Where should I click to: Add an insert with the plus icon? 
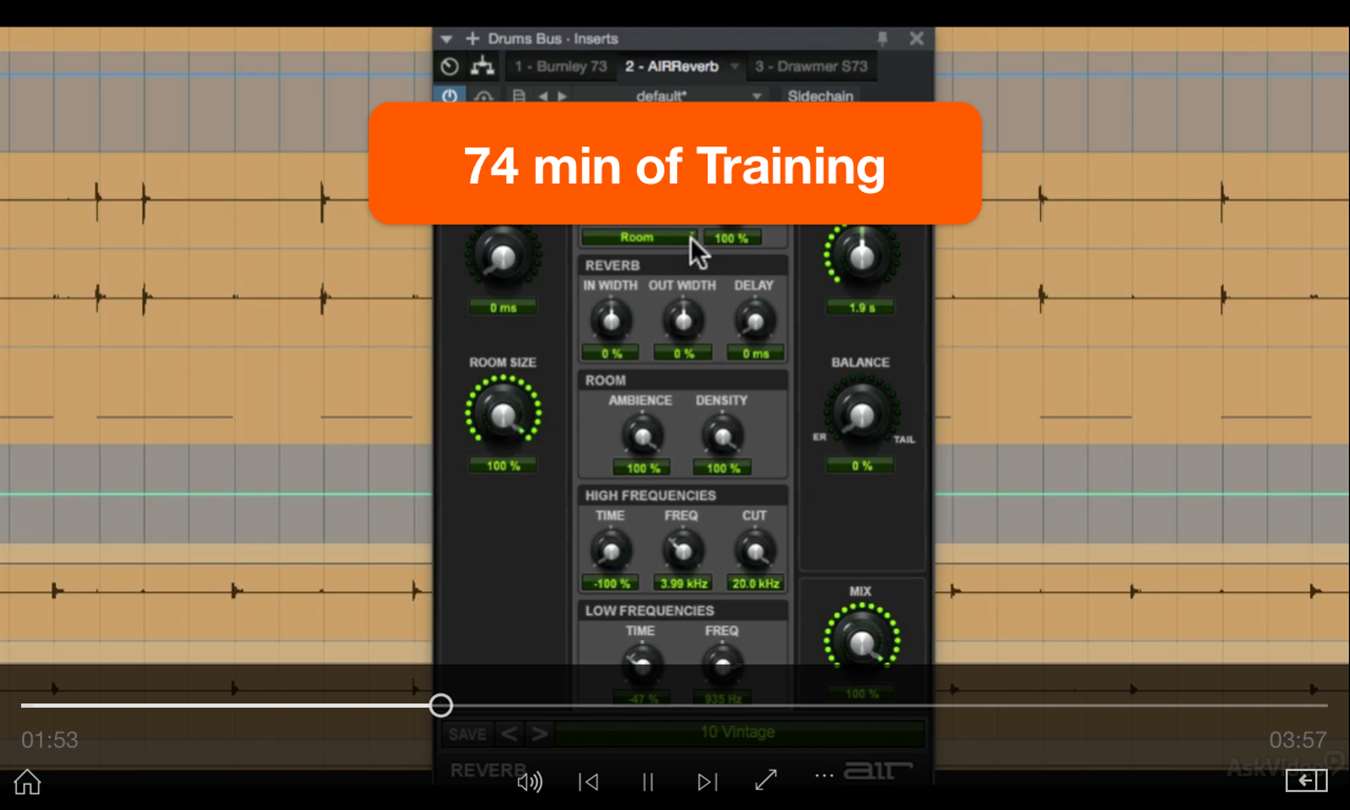coord(472,39)
